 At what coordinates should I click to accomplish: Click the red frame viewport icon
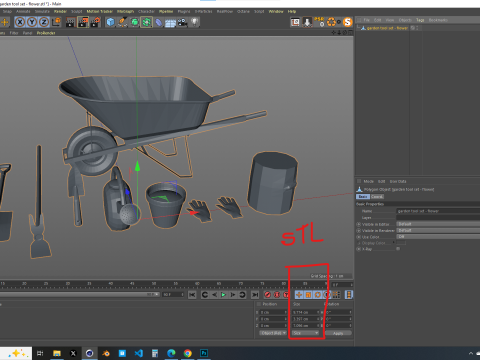coord(295,22)
